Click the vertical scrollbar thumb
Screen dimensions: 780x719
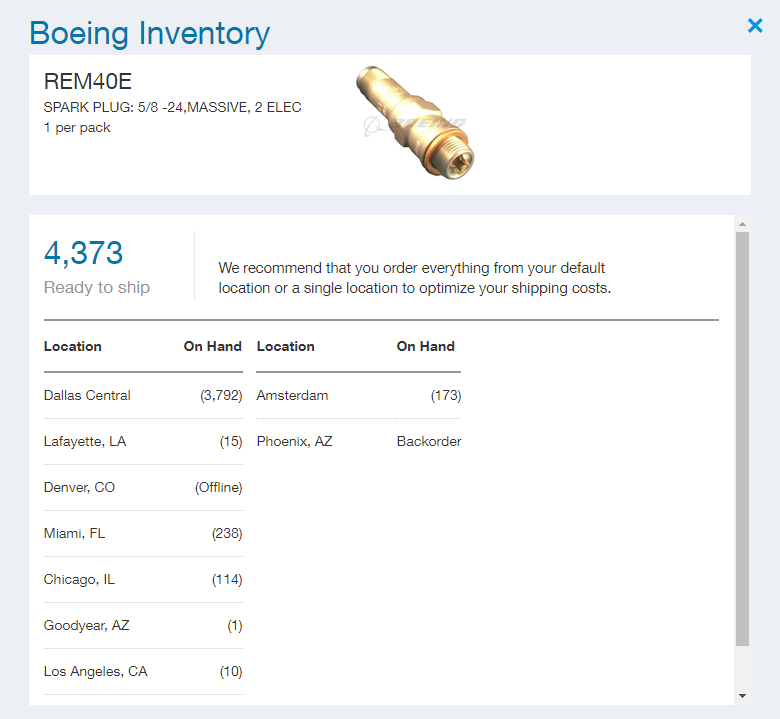741,435
